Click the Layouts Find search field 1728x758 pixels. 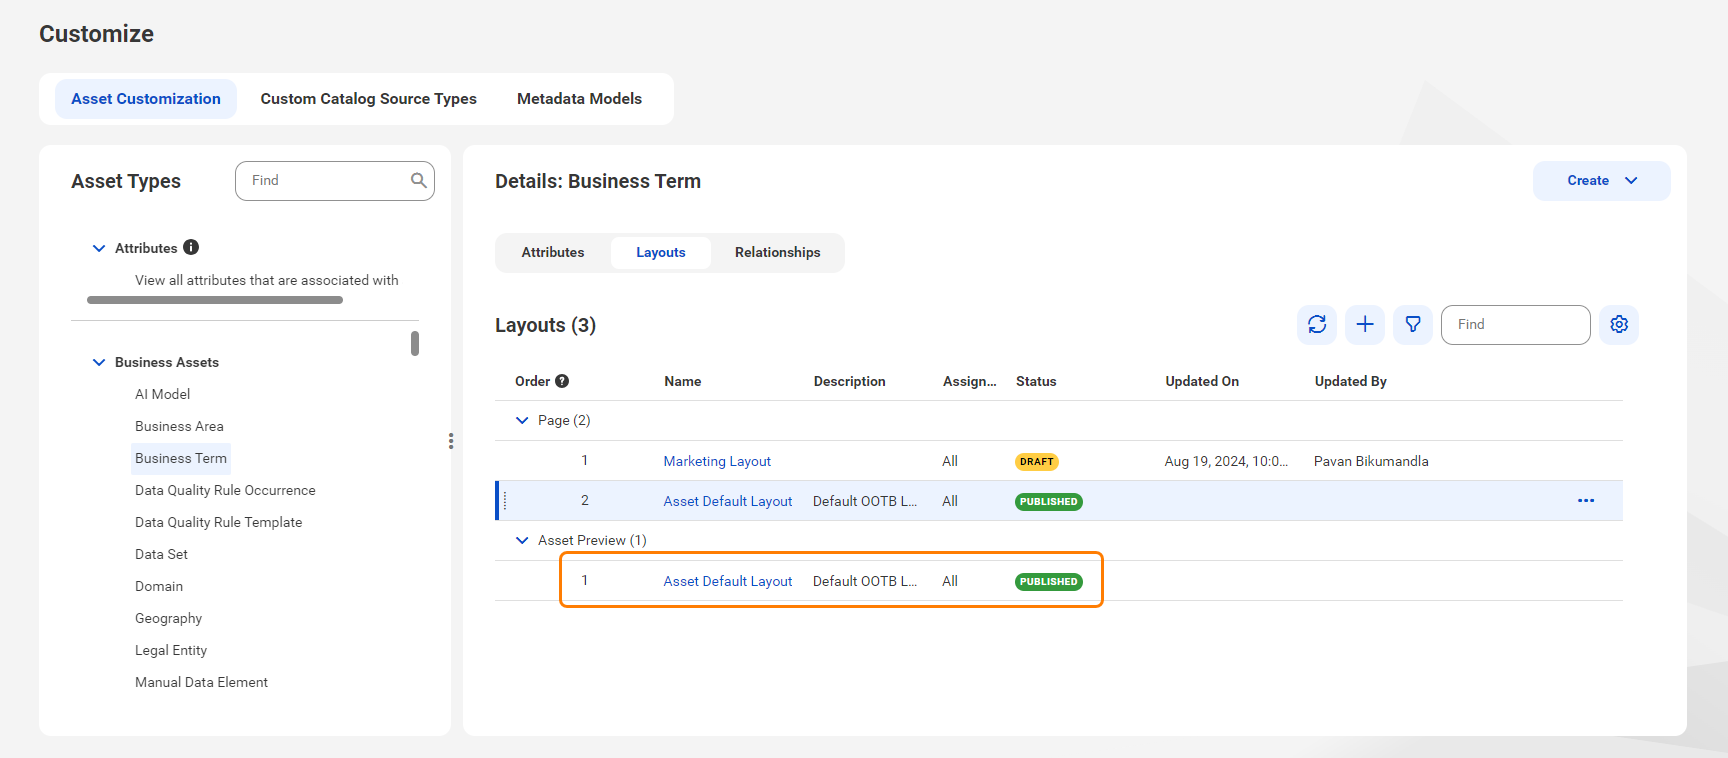click(1515, 325)
